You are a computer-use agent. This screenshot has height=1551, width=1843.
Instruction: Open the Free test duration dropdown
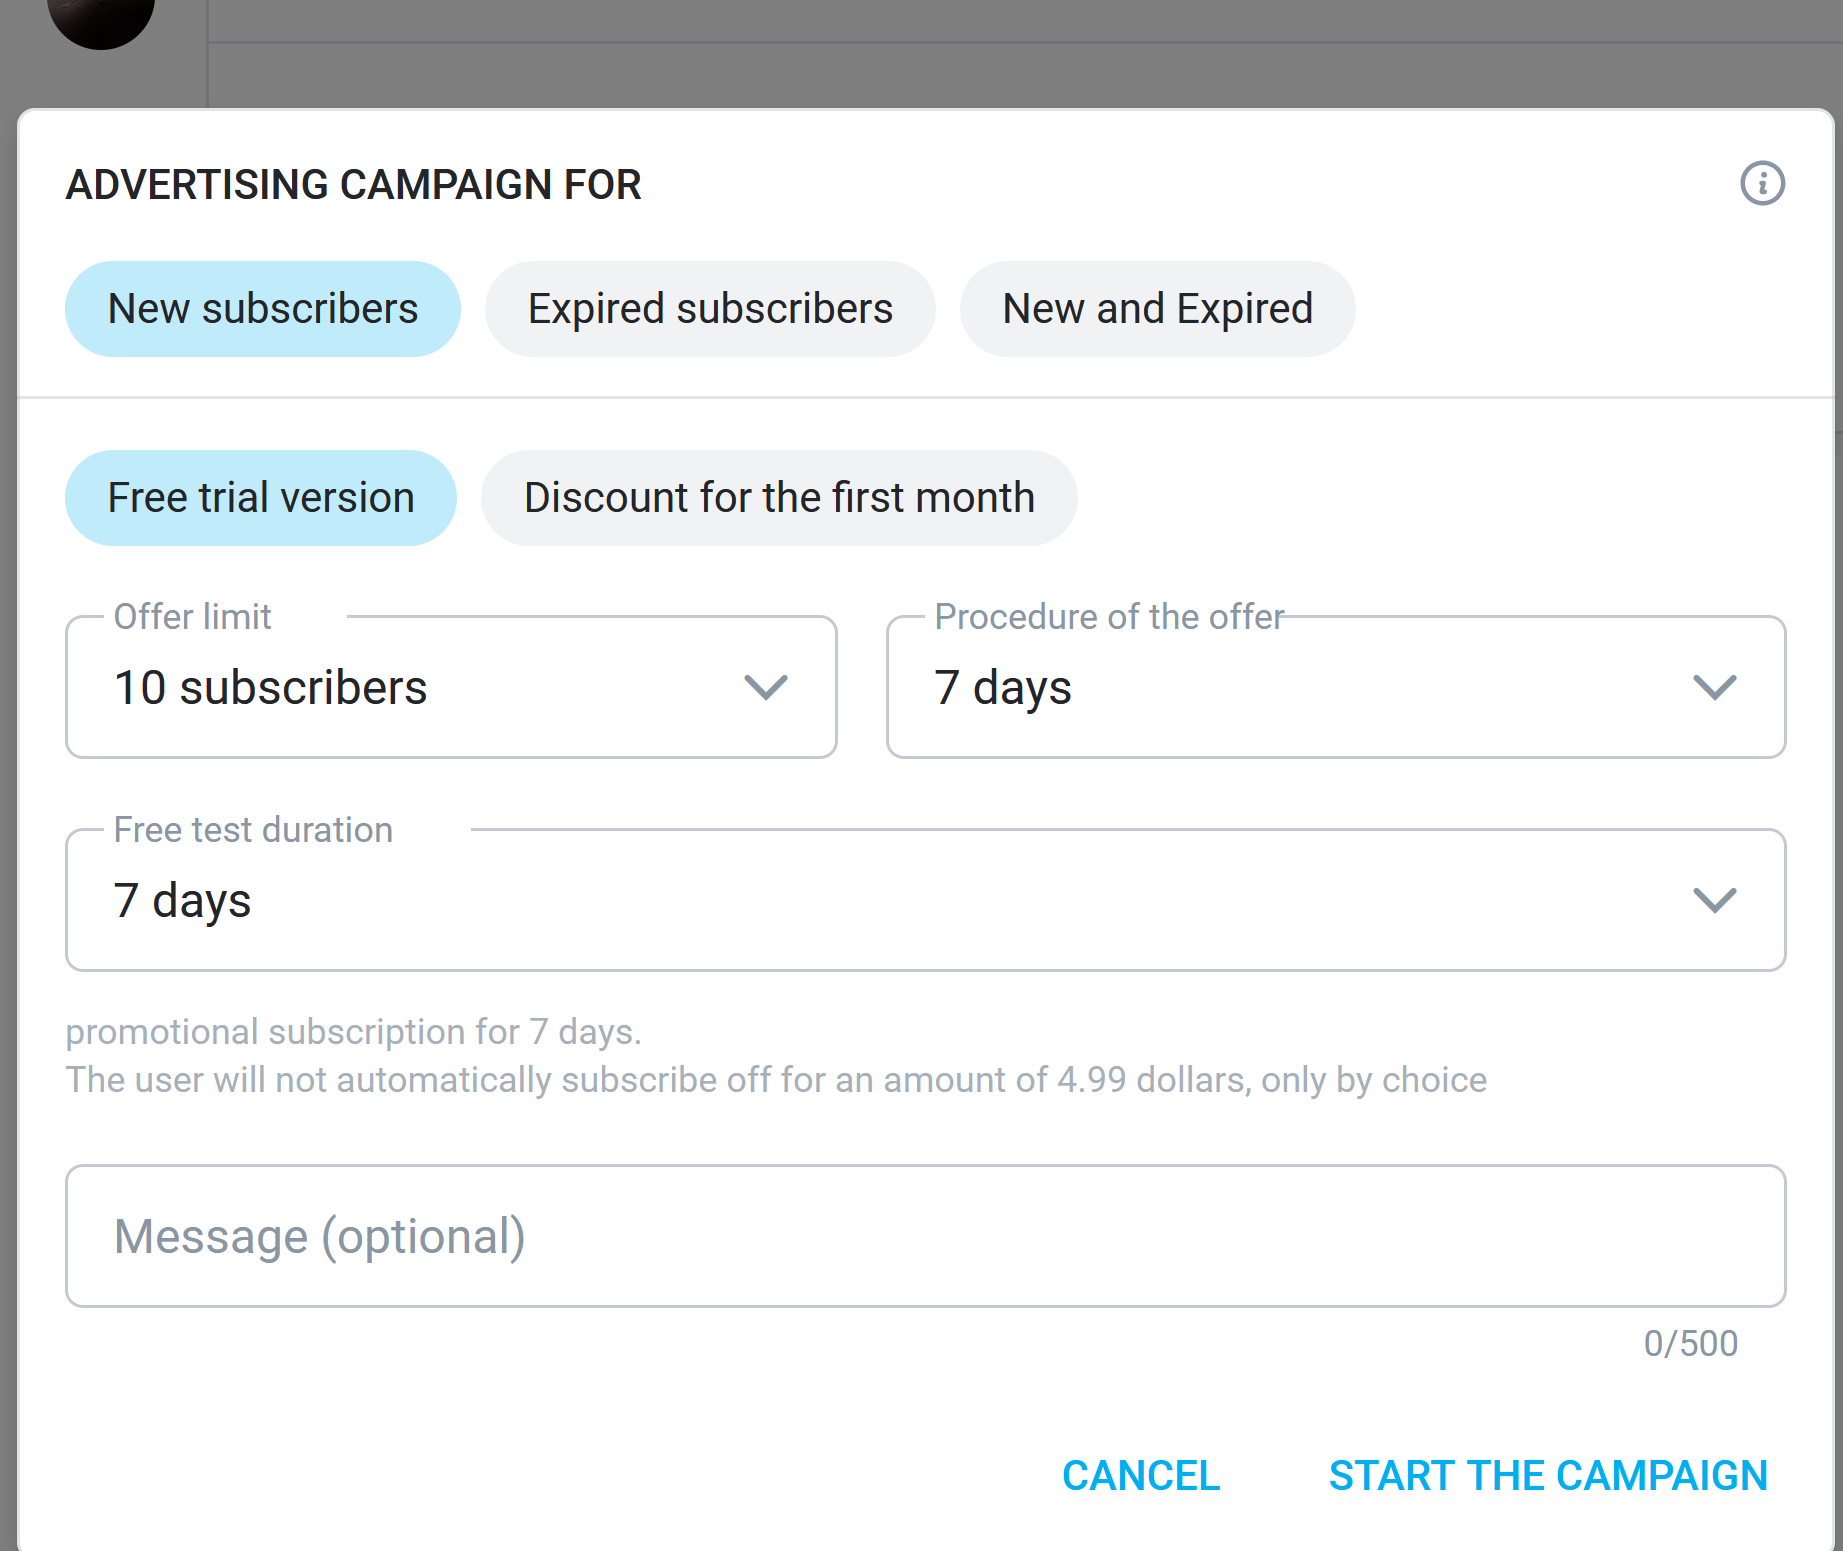pos(926,900)
